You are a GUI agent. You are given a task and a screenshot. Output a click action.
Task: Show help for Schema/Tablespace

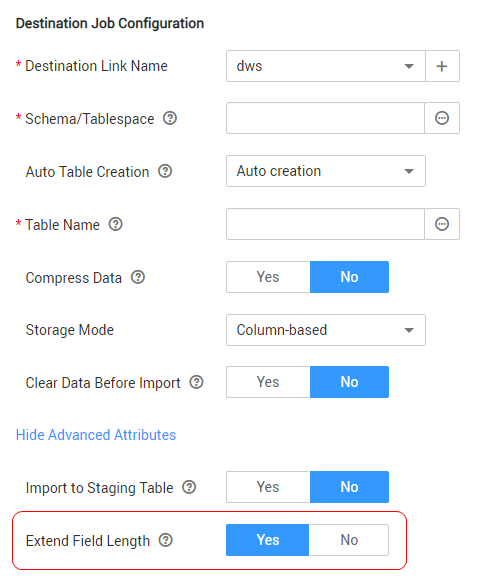[170, 119]
